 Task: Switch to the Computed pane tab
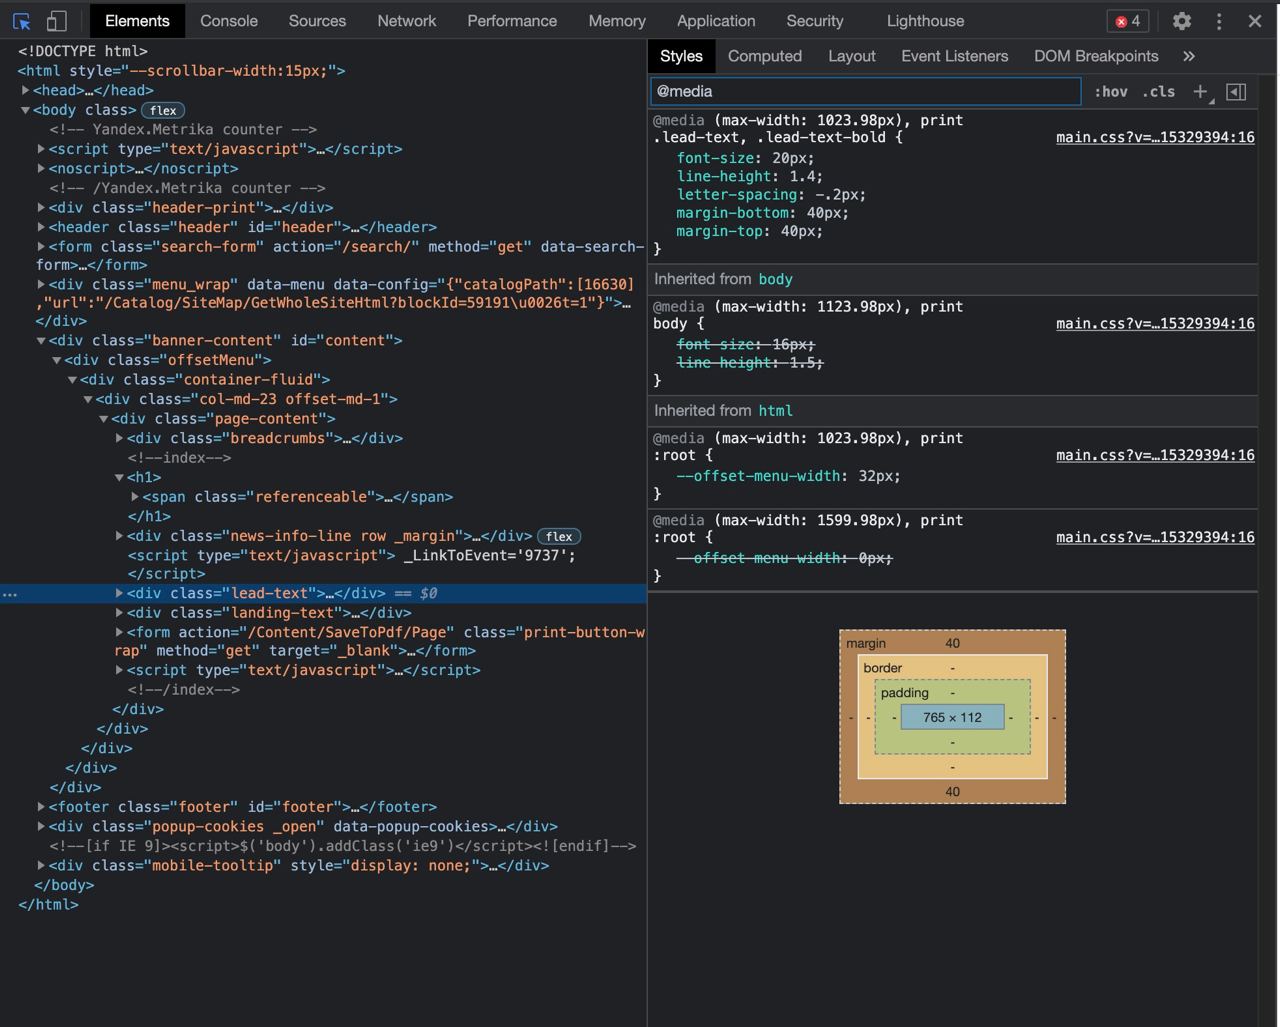765,56
